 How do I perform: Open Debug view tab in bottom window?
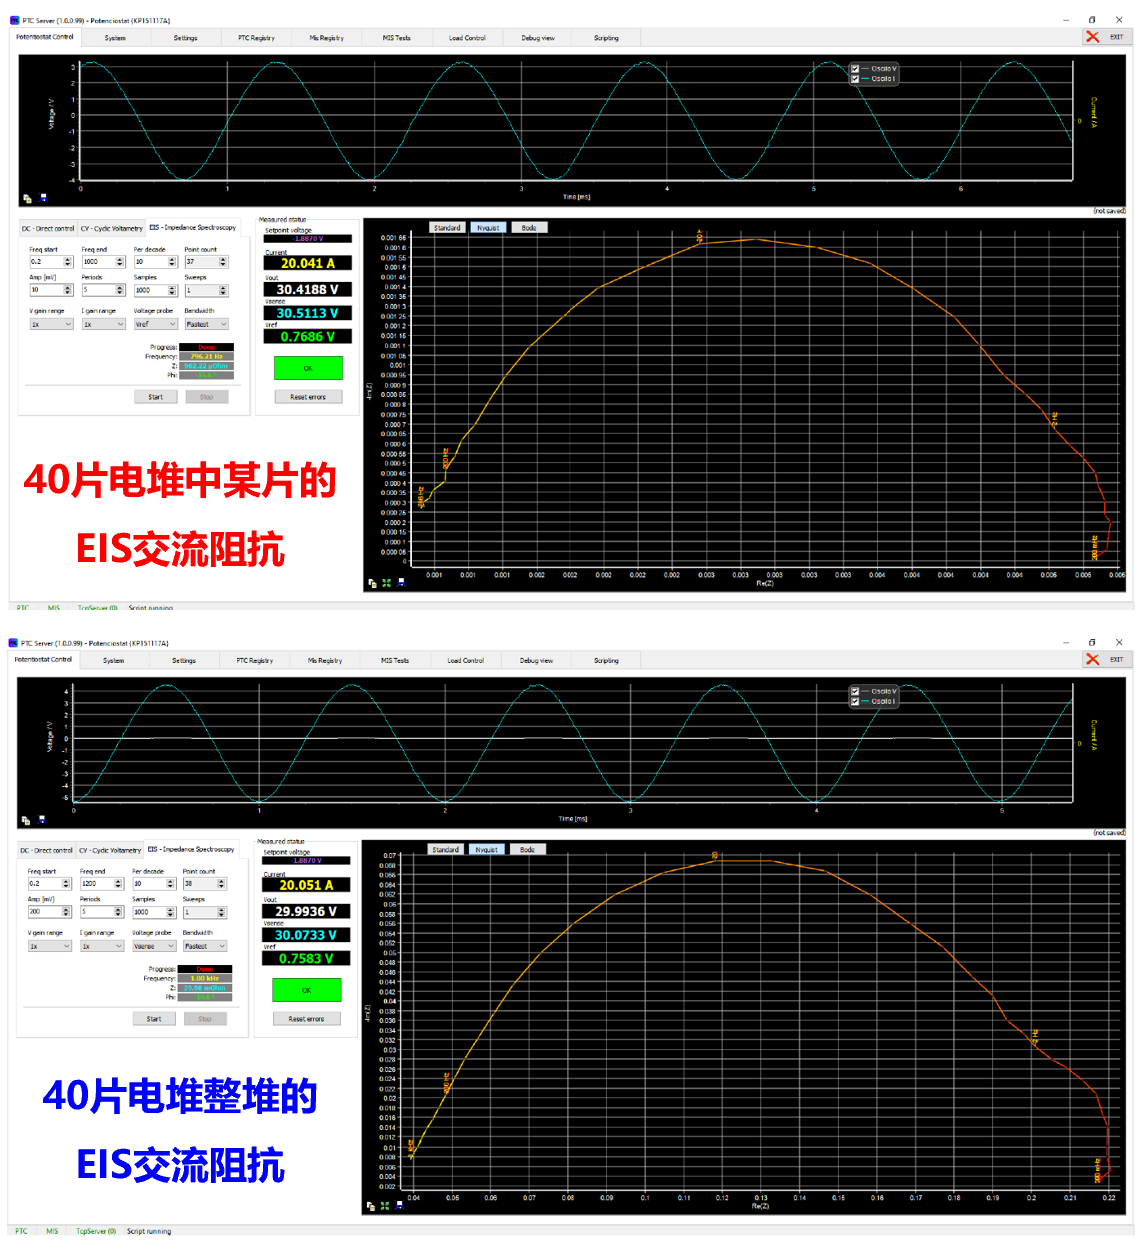point(536,660)
